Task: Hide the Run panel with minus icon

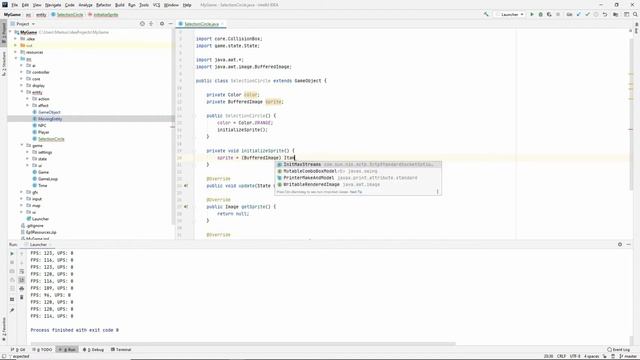Action: [629, 244]
